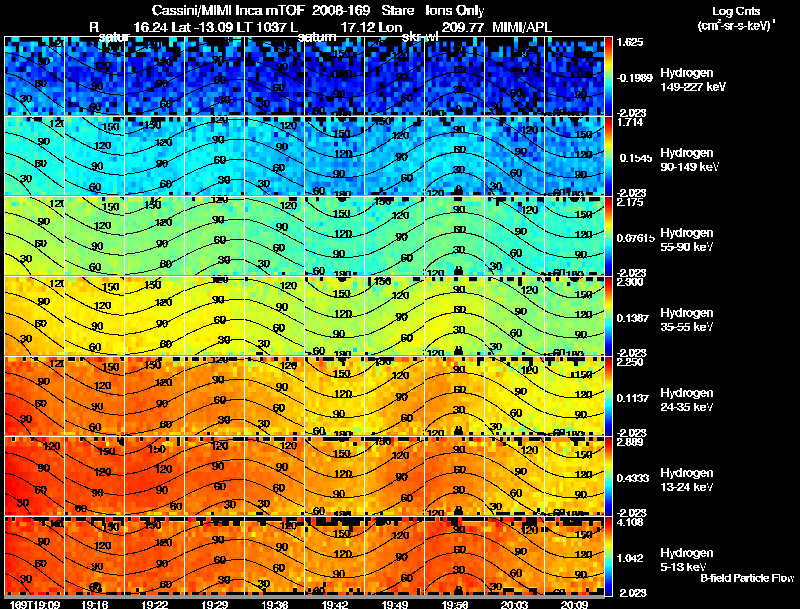Image resolution: width=800 pixels, height=609 pixels.
Task: Click the 'LT 1037' header value
Action: 263,28
